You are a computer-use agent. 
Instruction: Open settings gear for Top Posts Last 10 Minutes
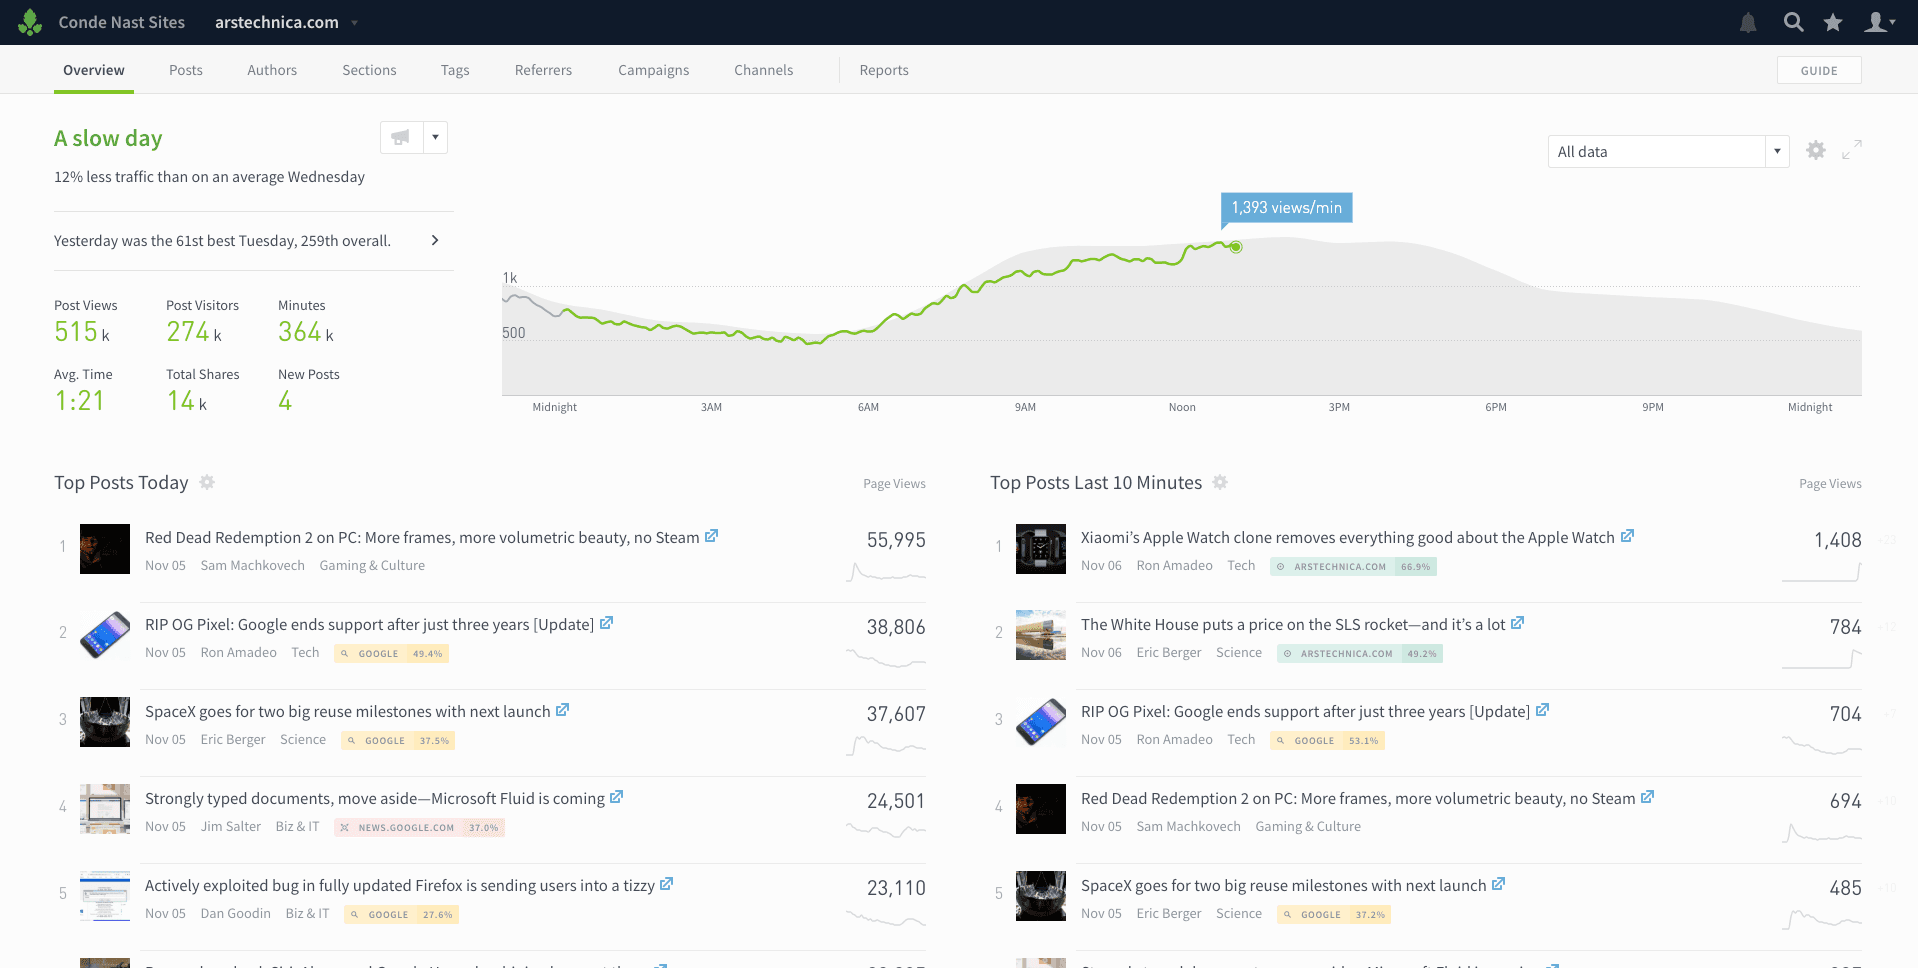coord(1220,483)
